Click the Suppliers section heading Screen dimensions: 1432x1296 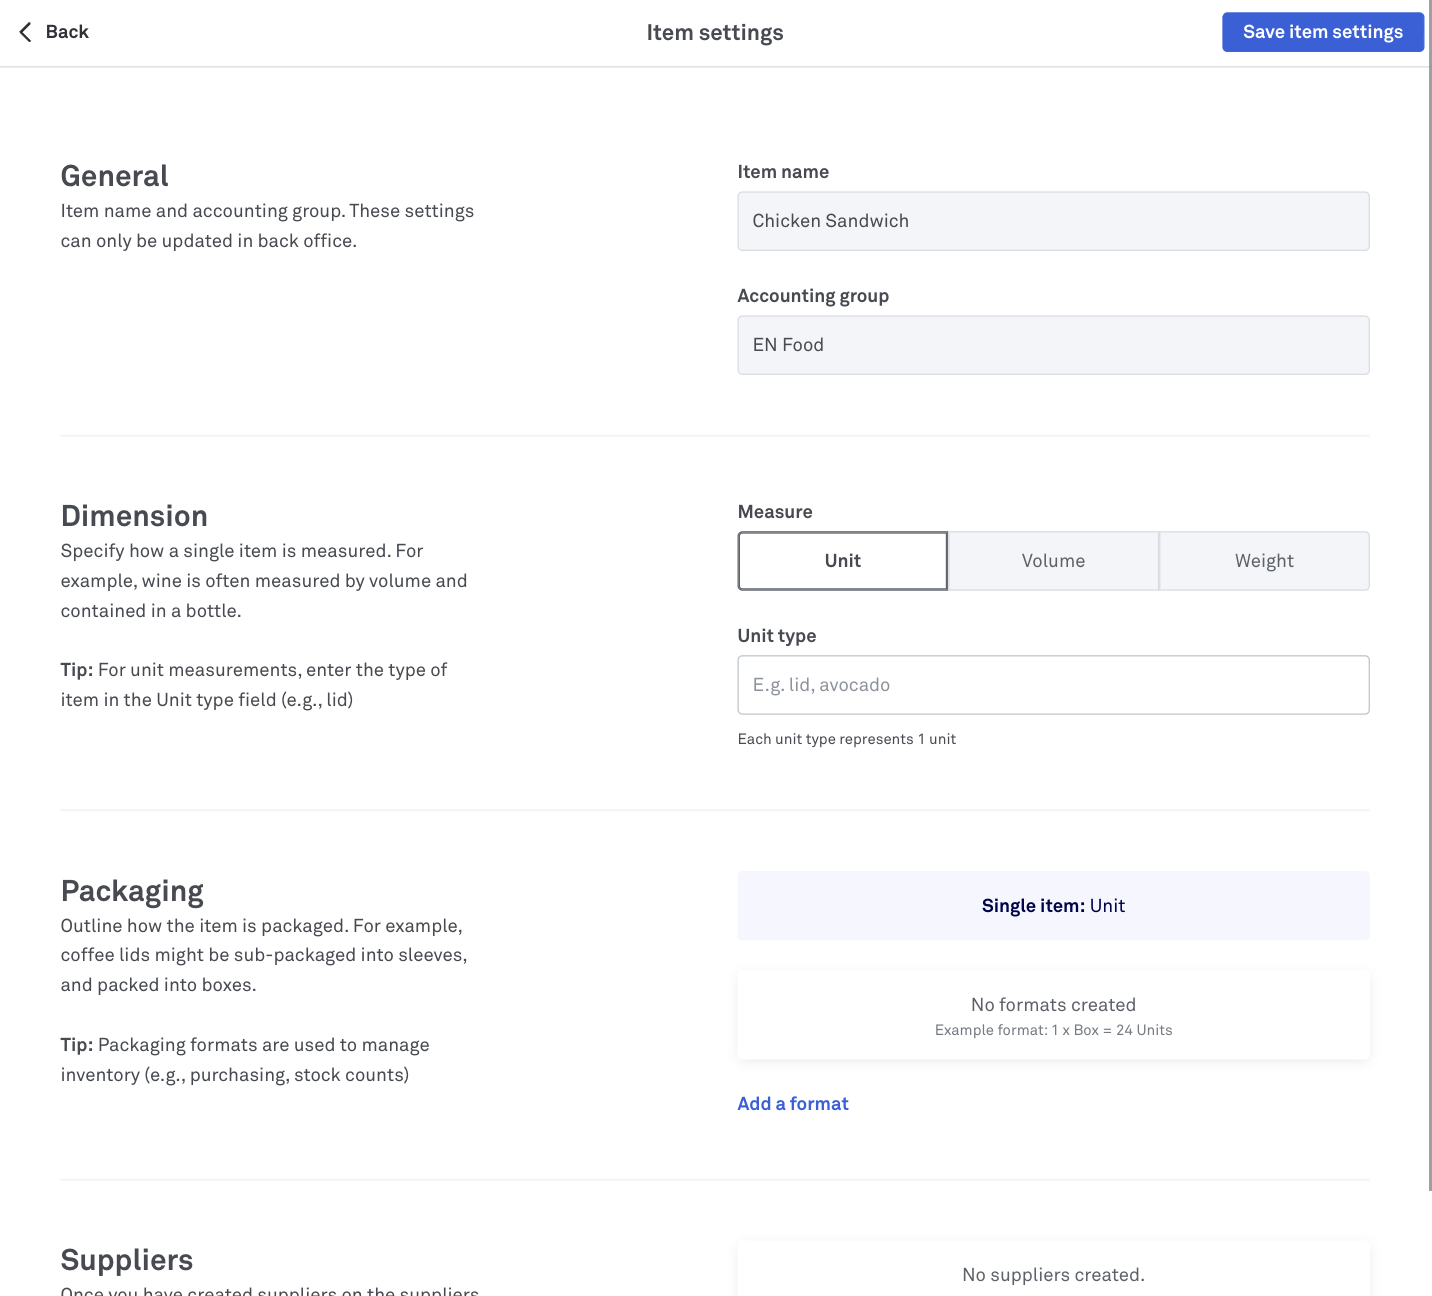click(x=127, y=1260)
